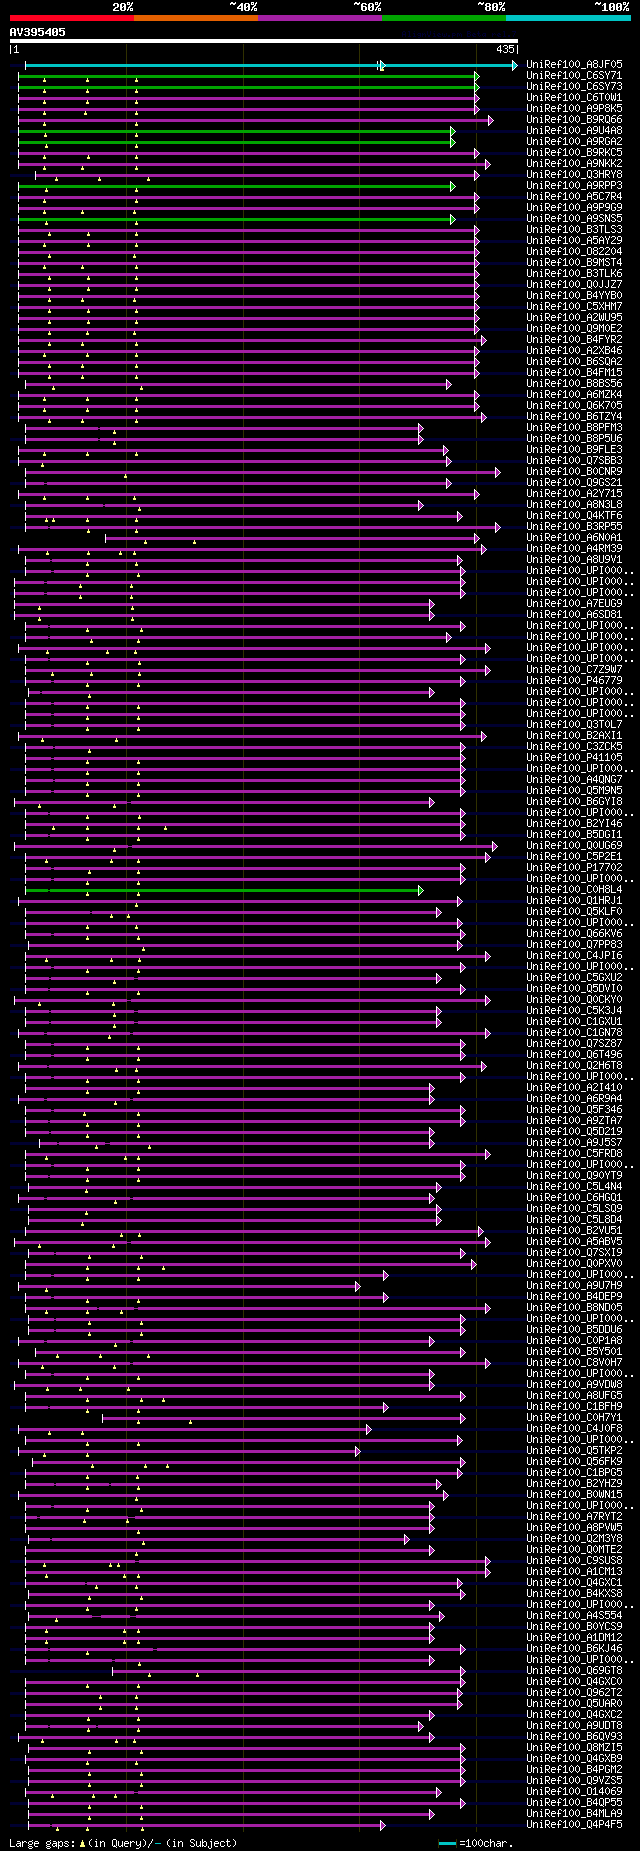Screen dimensions: 640x1851
Task: Click hit name UniRef100_B9MST4
Action: 574,262
